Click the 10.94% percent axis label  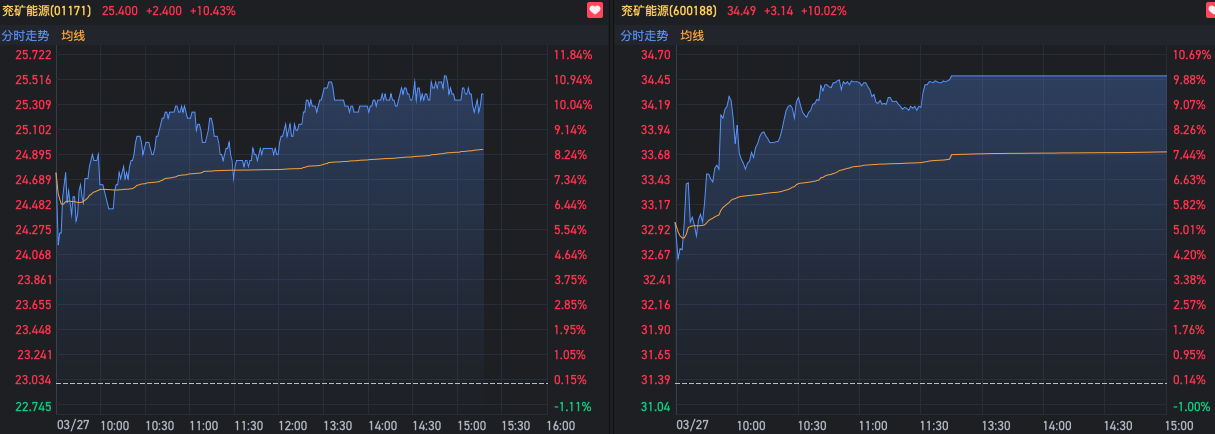(573, 80)
